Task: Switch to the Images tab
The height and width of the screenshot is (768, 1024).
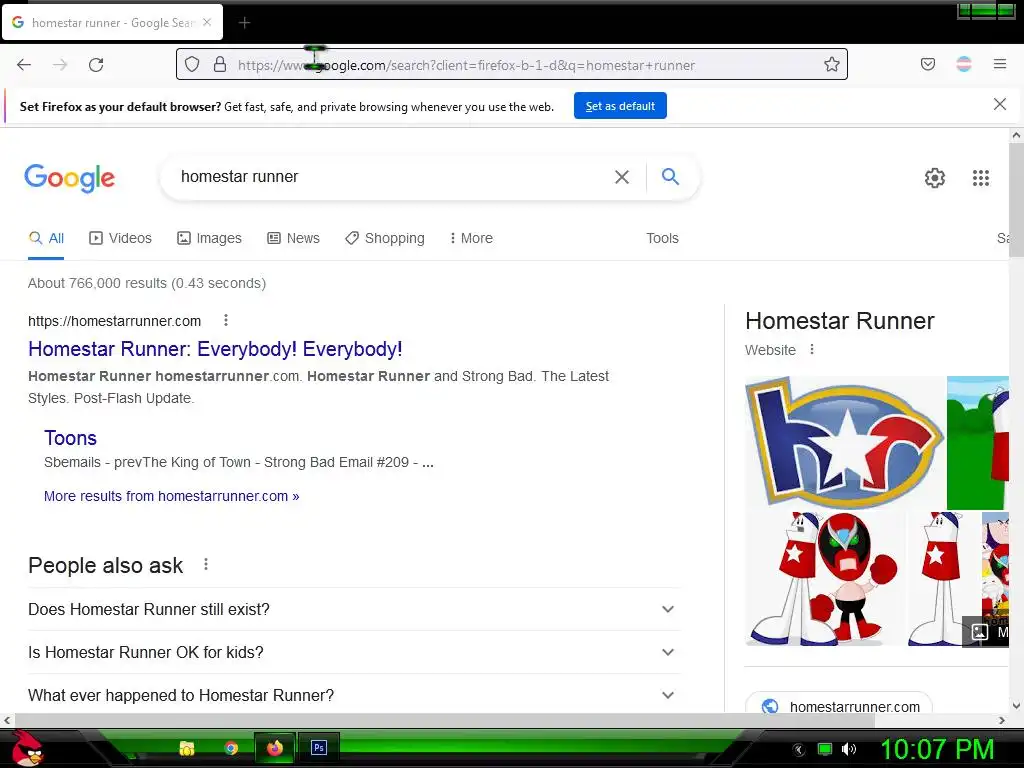Action: pos(209,238)
